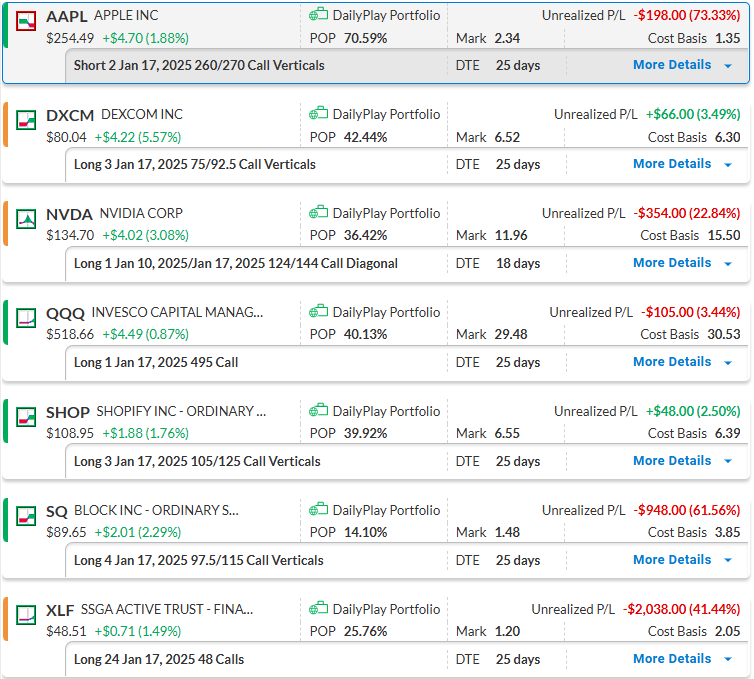
Task: Click the NVDA DTE value 18 days
Action: coord(518,264)
